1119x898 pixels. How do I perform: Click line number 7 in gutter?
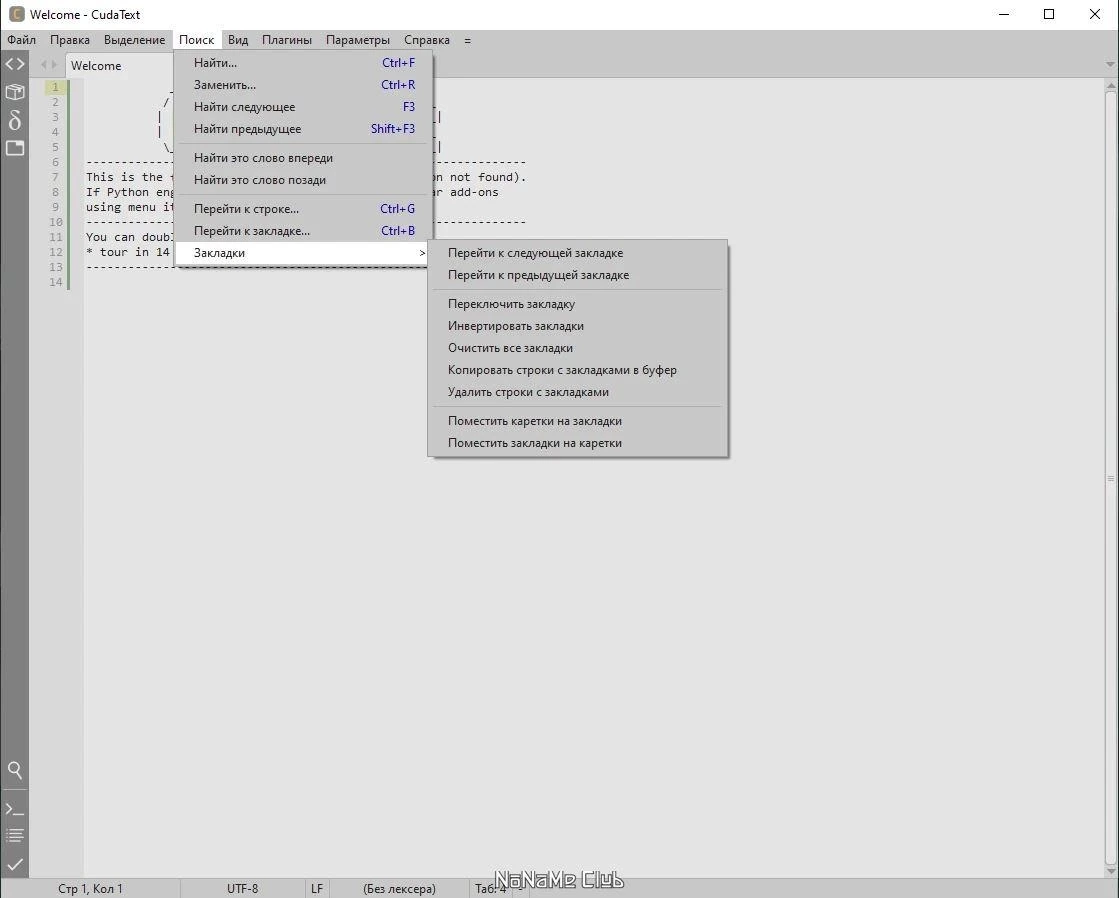(56, 177)
